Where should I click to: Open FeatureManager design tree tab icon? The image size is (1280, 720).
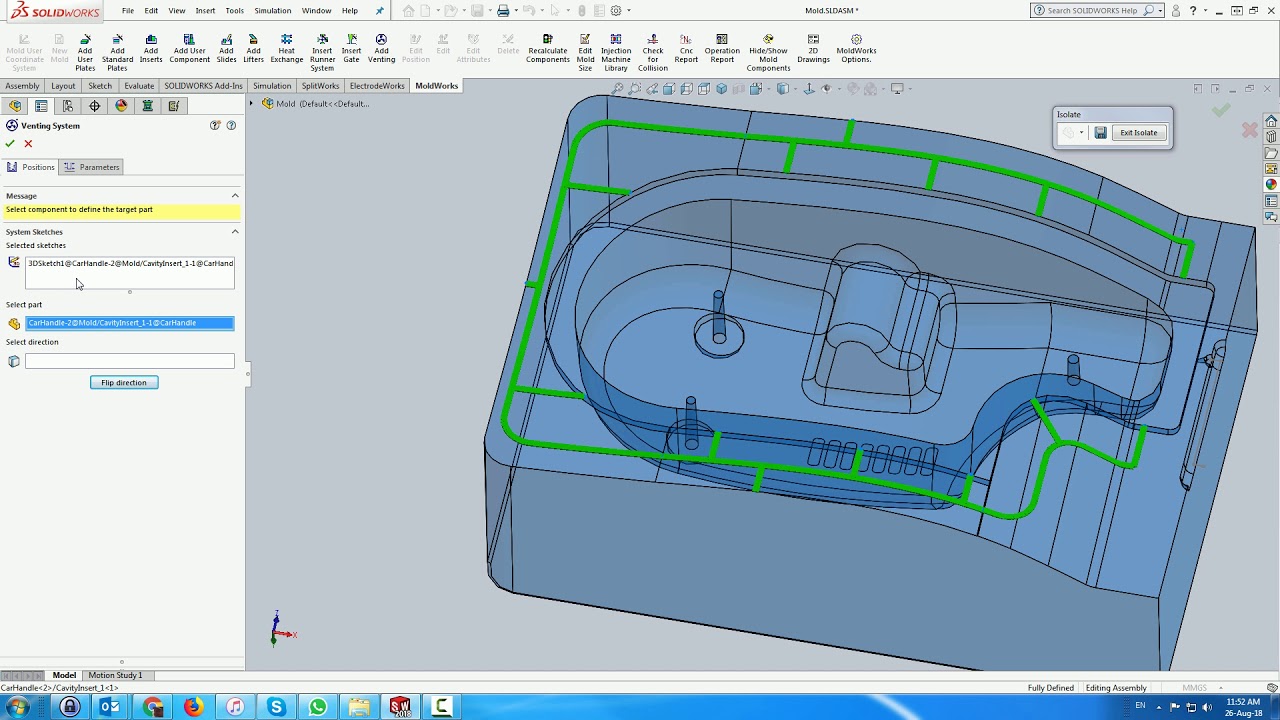15,106
